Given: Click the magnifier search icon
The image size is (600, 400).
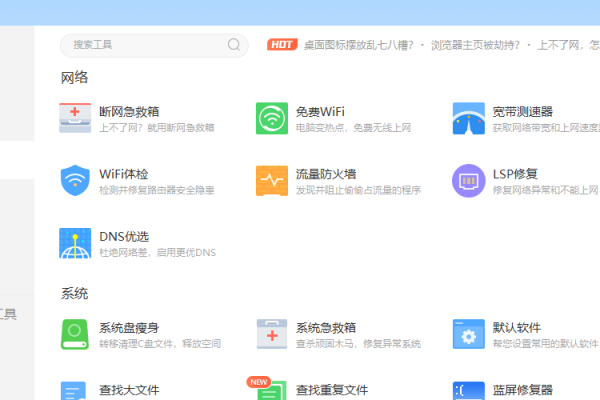Looking at the screenshot, I should coord(234,45).
